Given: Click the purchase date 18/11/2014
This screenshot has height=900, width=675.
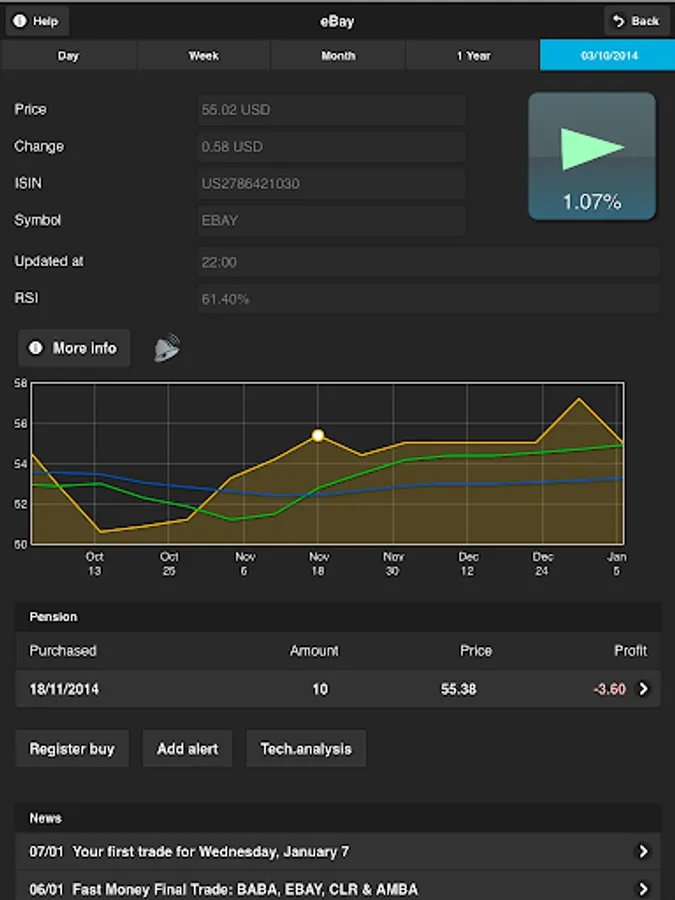Looking at the screenshot, I should click(x=64, y=689).
